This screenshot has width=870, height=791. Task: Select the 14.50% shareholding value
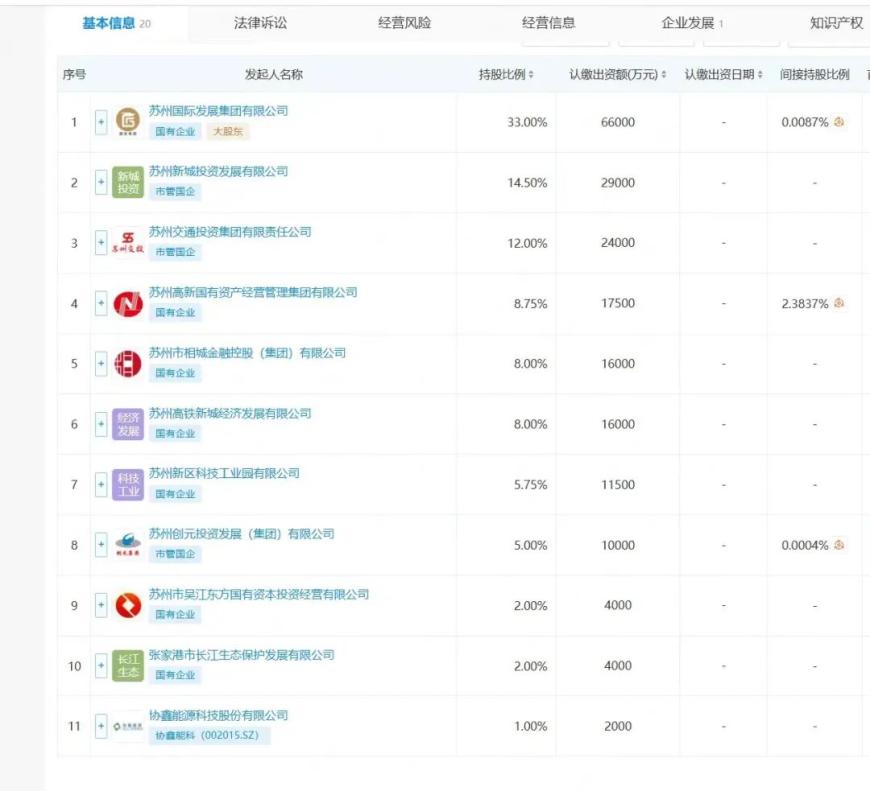[x=527, y=182]
